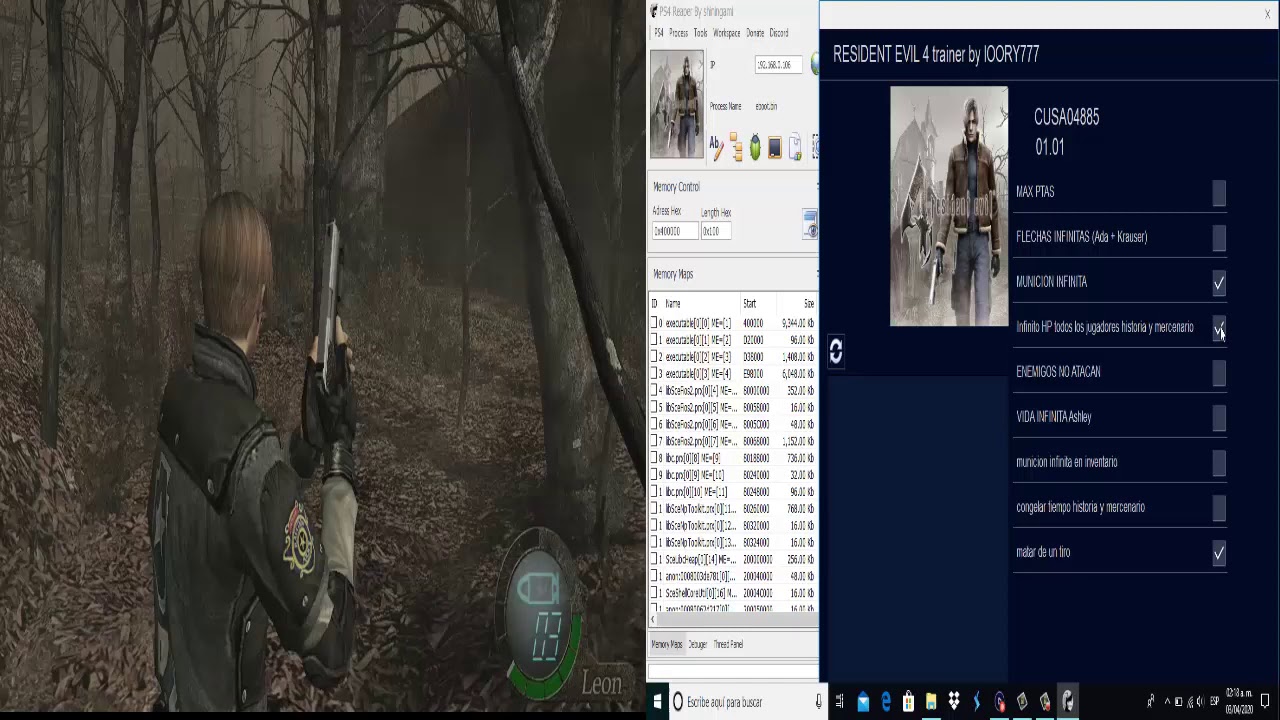This screenshot has width=1280, height=720.
Task: Click the tree structure toolbar icon
Action: (736, 147)
